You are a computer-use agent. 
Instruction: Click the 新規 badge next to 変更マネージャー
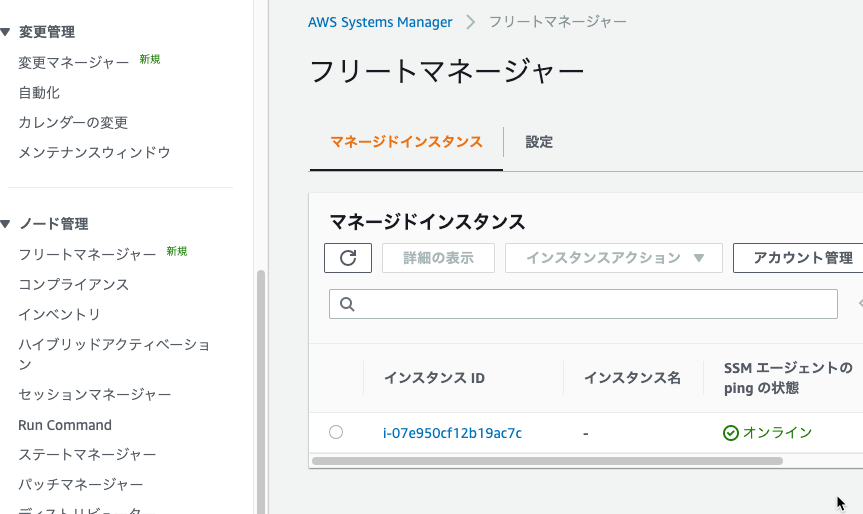[150, 59]
